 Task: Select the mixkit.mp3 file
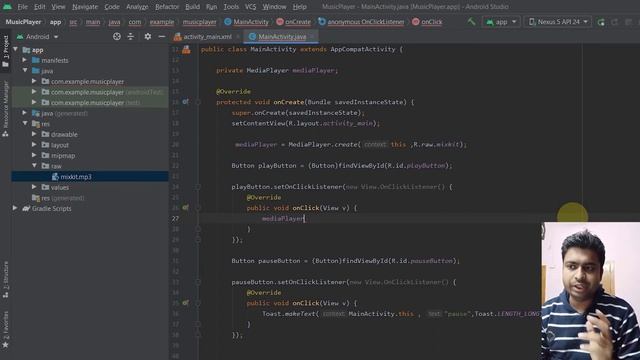coord(90,177)
